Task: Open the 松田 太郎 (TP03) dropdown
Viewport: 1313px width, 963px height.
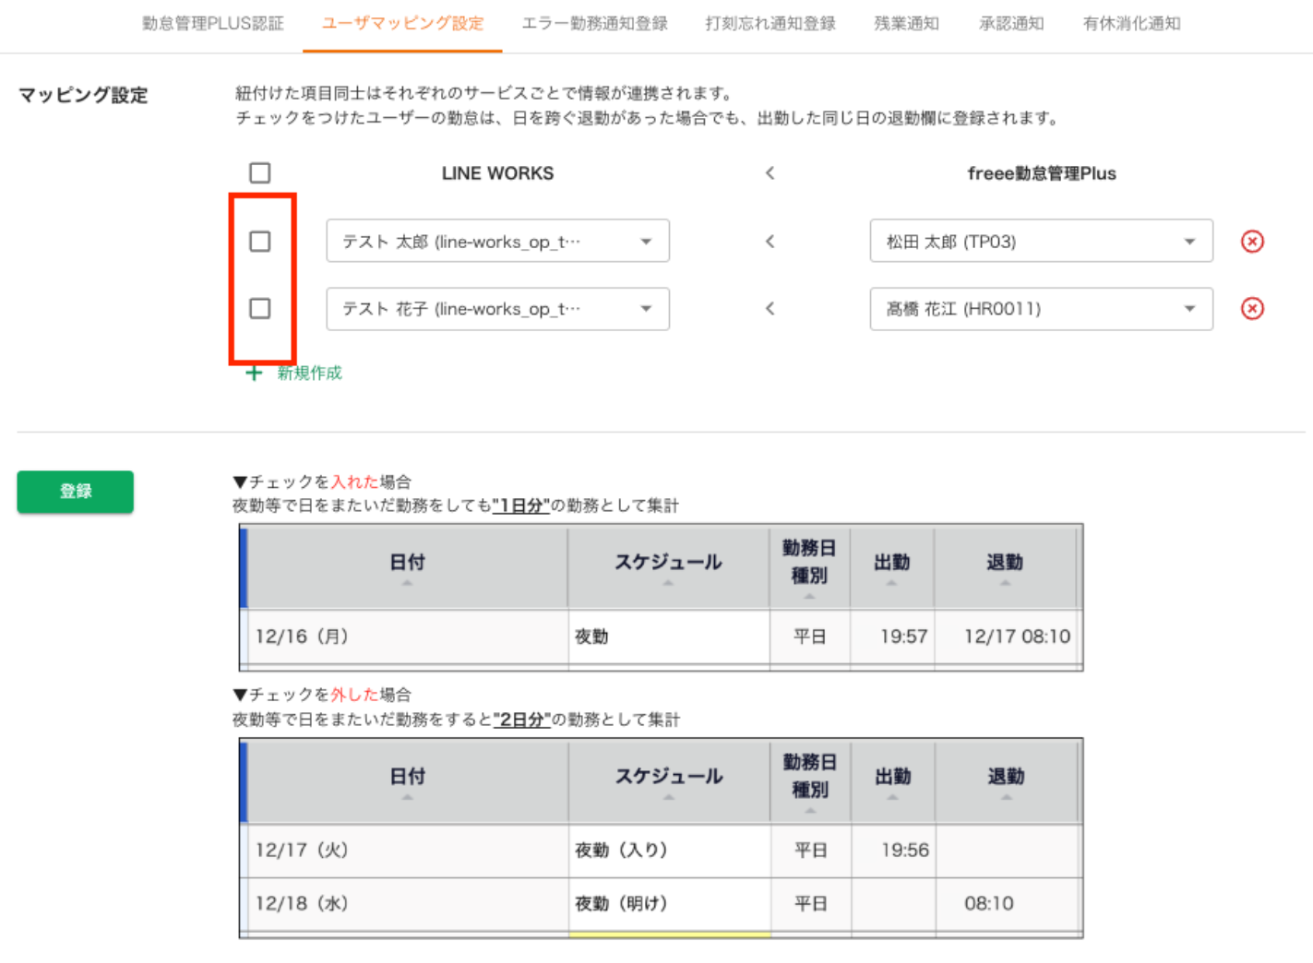Action: [1041, 241]
